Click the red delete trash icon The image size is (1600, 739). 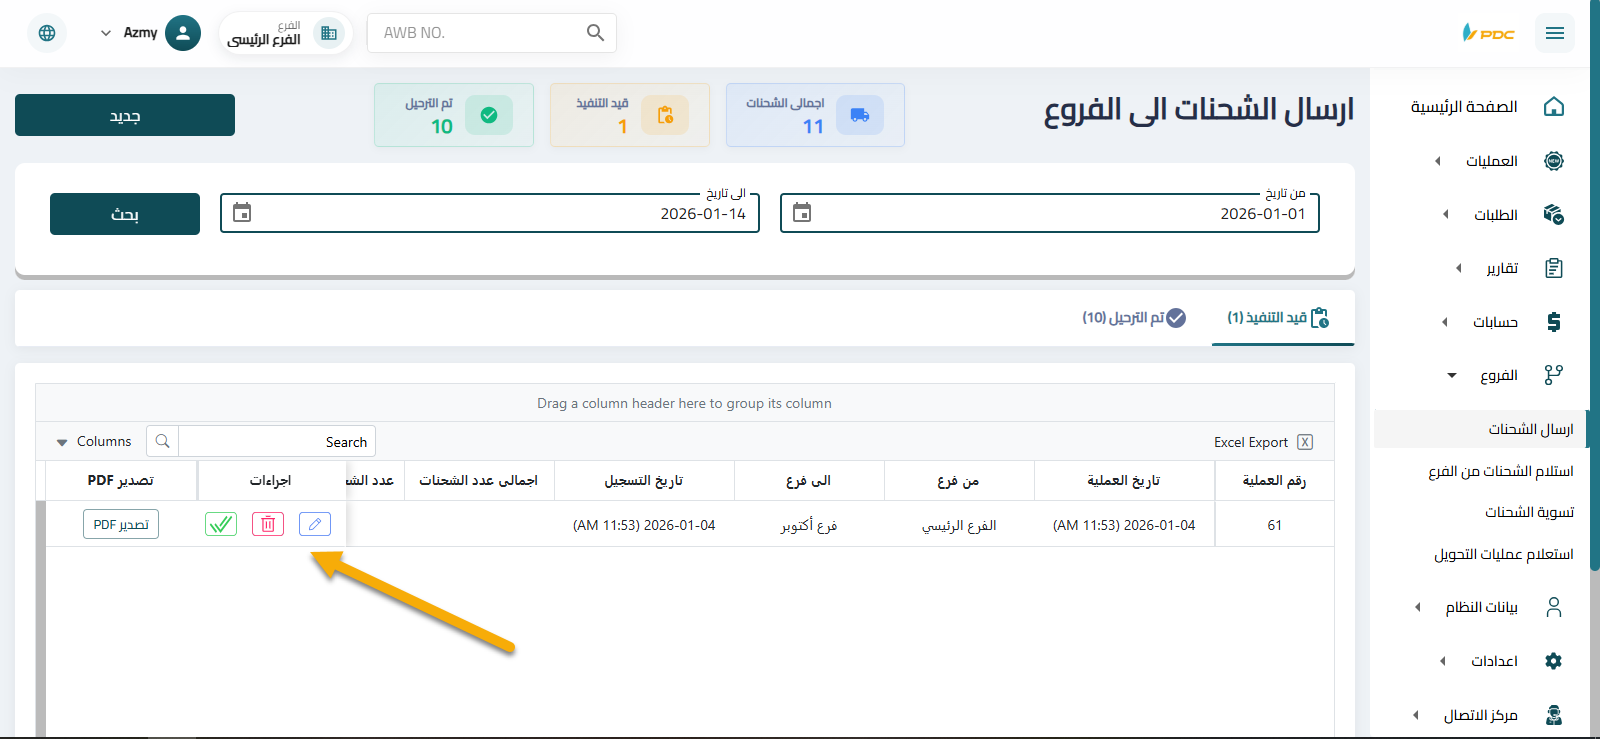268,524
